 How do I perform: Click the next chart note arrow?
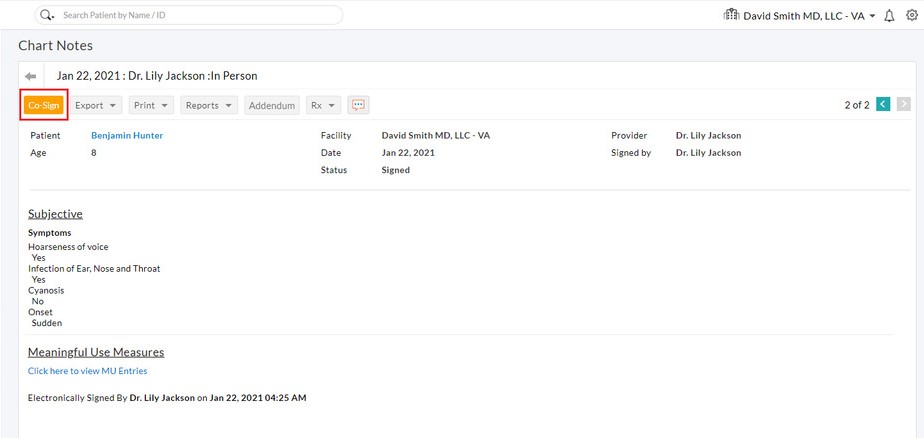[903, 104]
